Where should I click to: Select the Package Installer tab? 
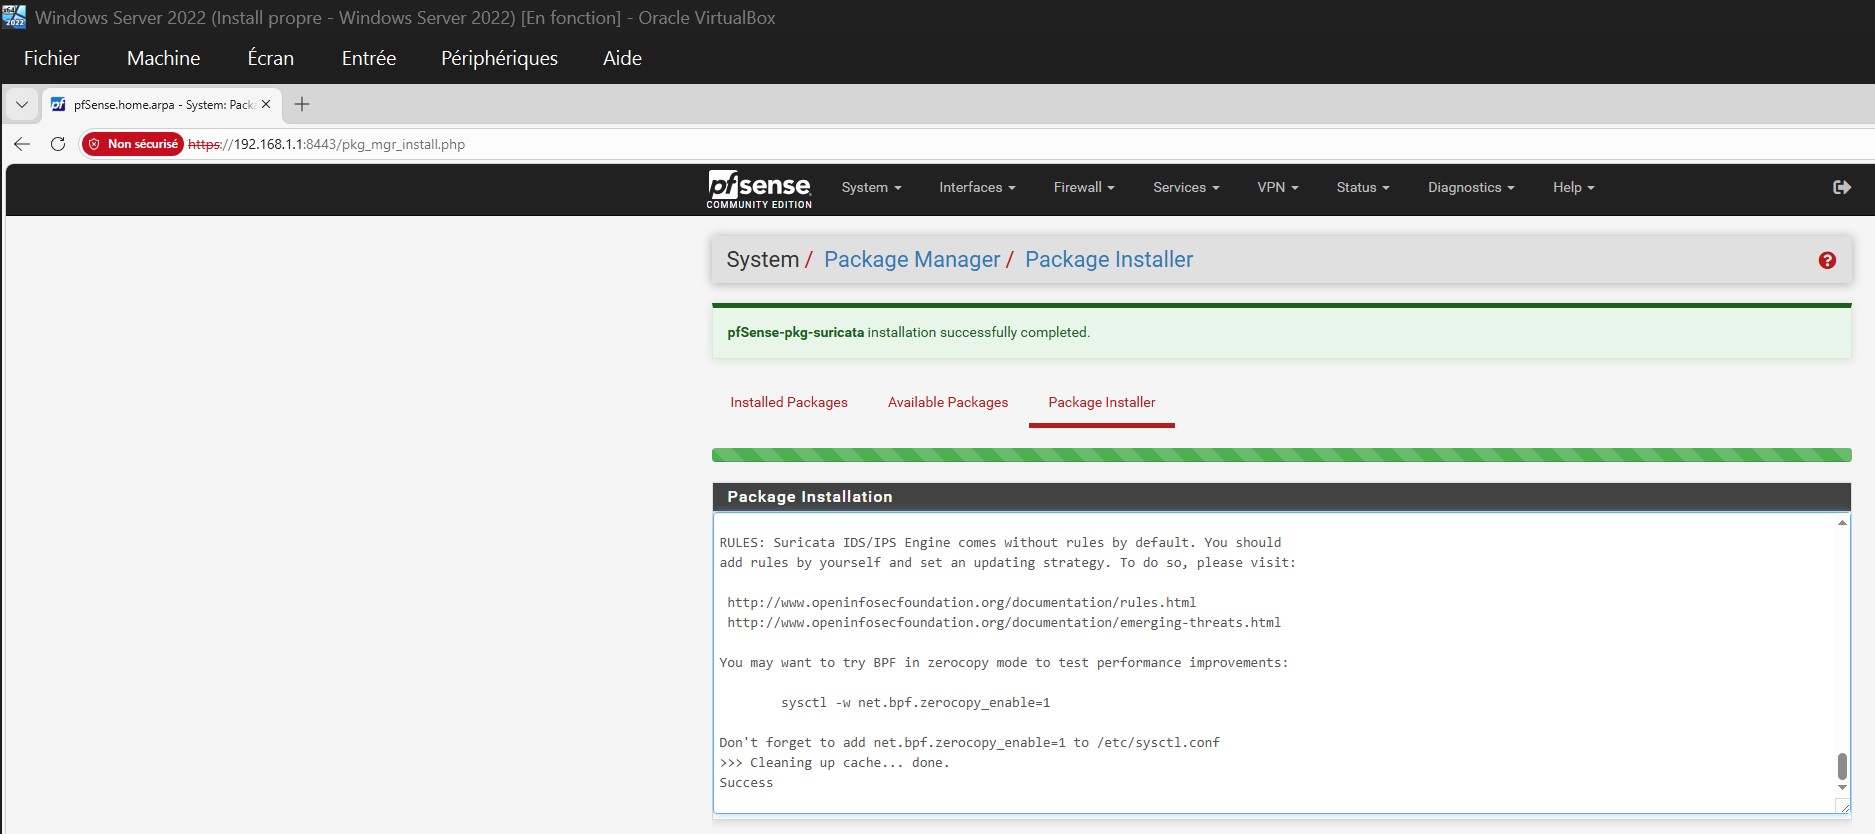1102,402
